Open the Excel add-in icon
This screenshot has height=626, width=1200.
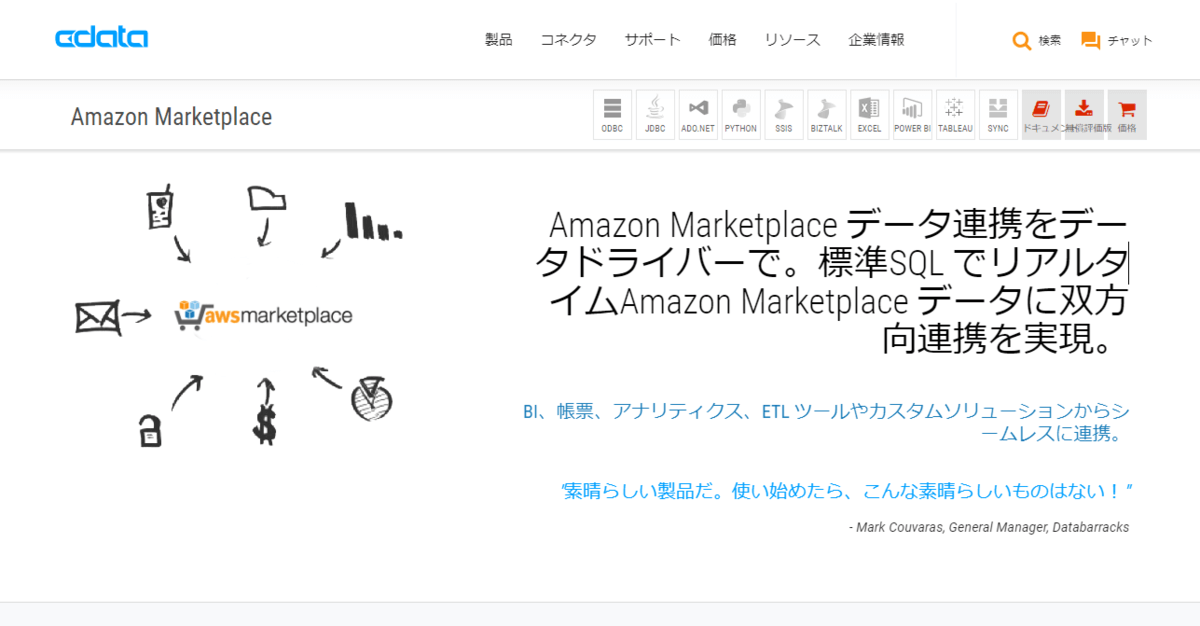click(869, 115)
